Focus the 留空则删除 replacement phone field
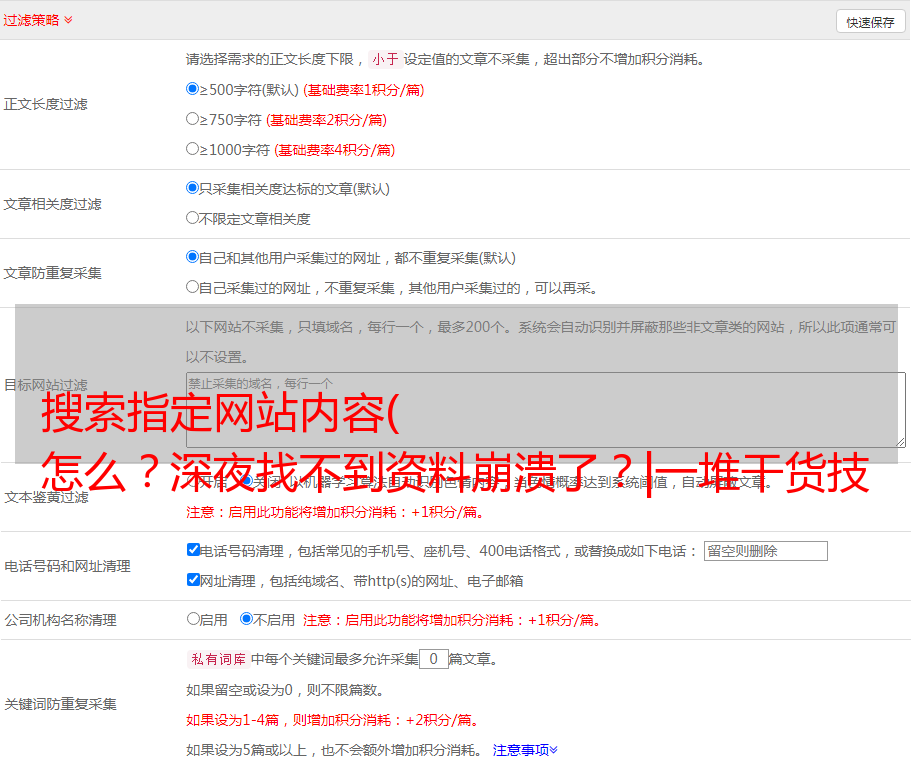The height and width of the screenshot is (768, 912). coord(765,551)
